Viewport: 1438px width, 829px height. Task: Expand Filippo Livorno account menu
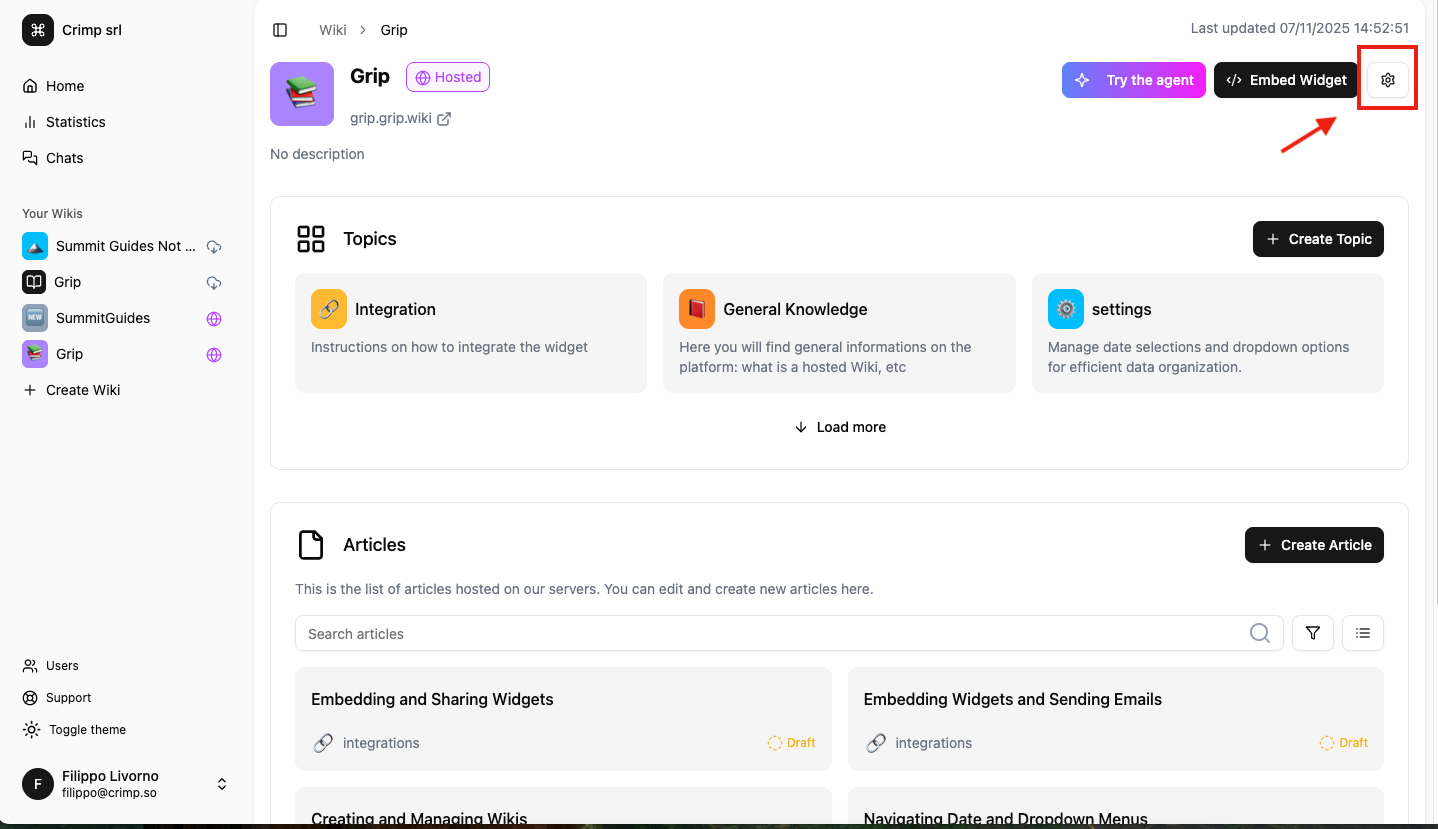(x=222, y=784)
